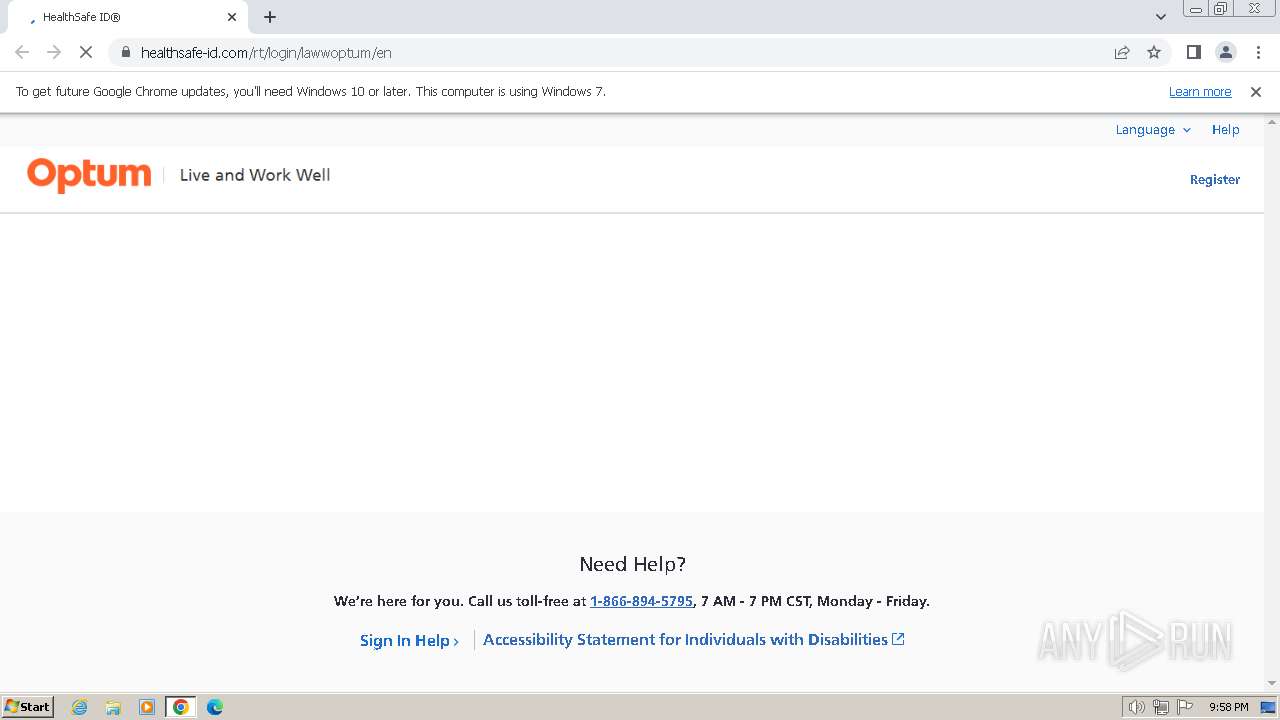The width and height of the screenshot is (1280, 720).
Task: Open the Learn more link
Action: tap(1200, 91)
